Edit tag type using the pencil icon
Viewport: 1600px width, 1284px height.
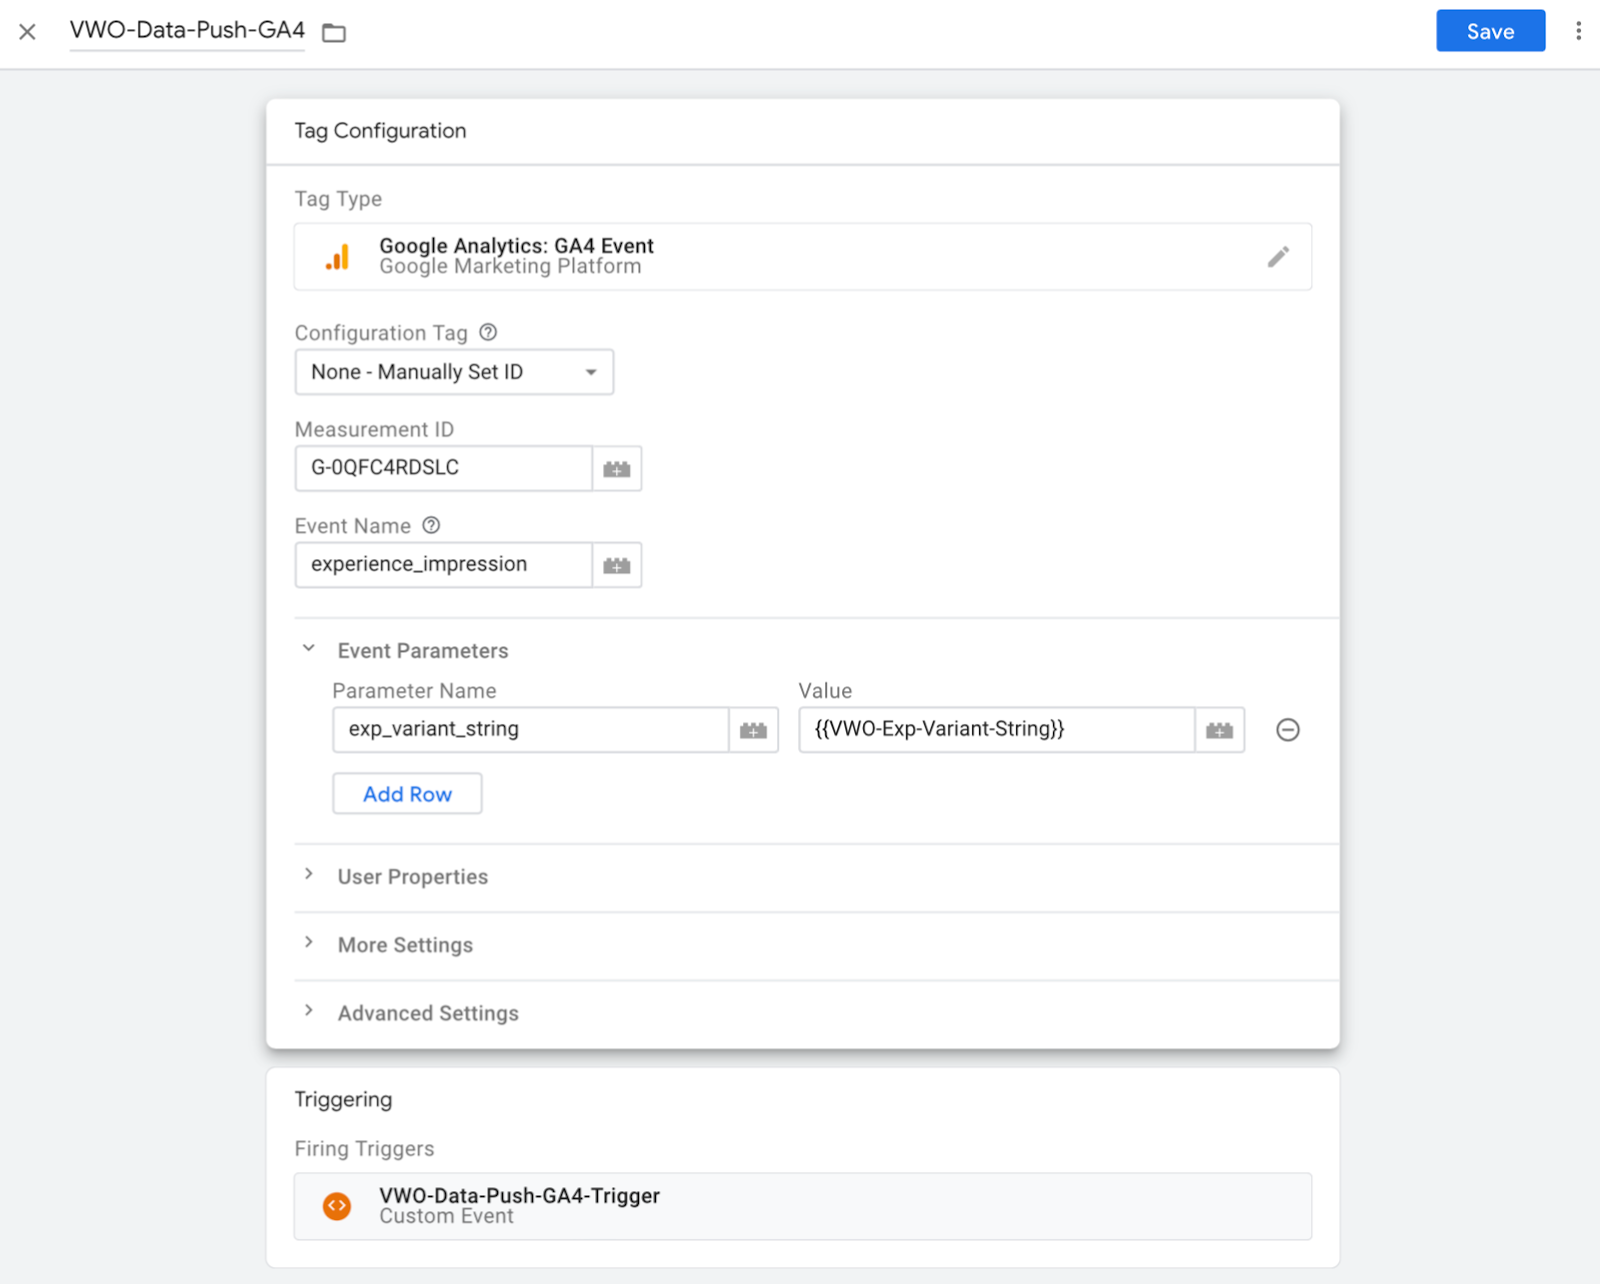1278,257
